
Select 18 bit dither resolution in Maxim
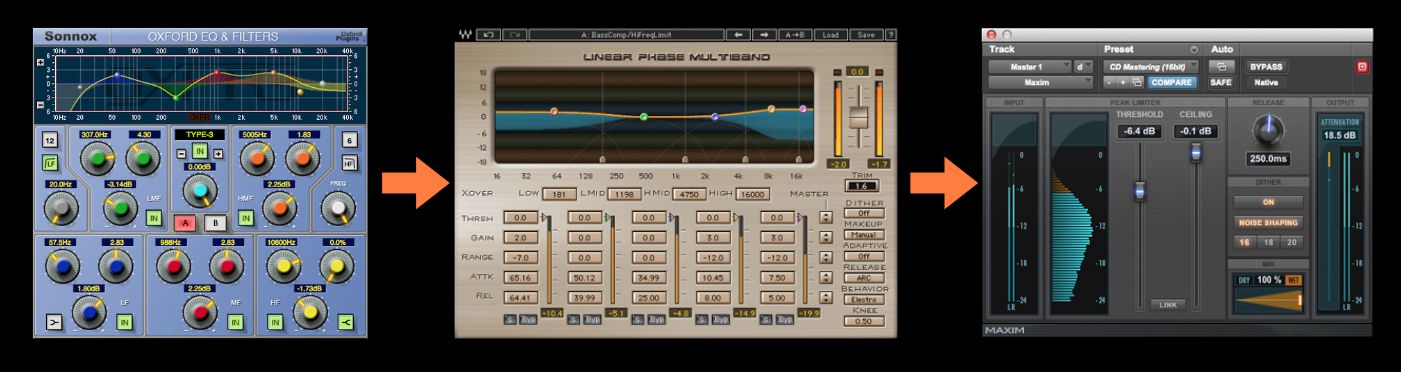[1267, 243]
